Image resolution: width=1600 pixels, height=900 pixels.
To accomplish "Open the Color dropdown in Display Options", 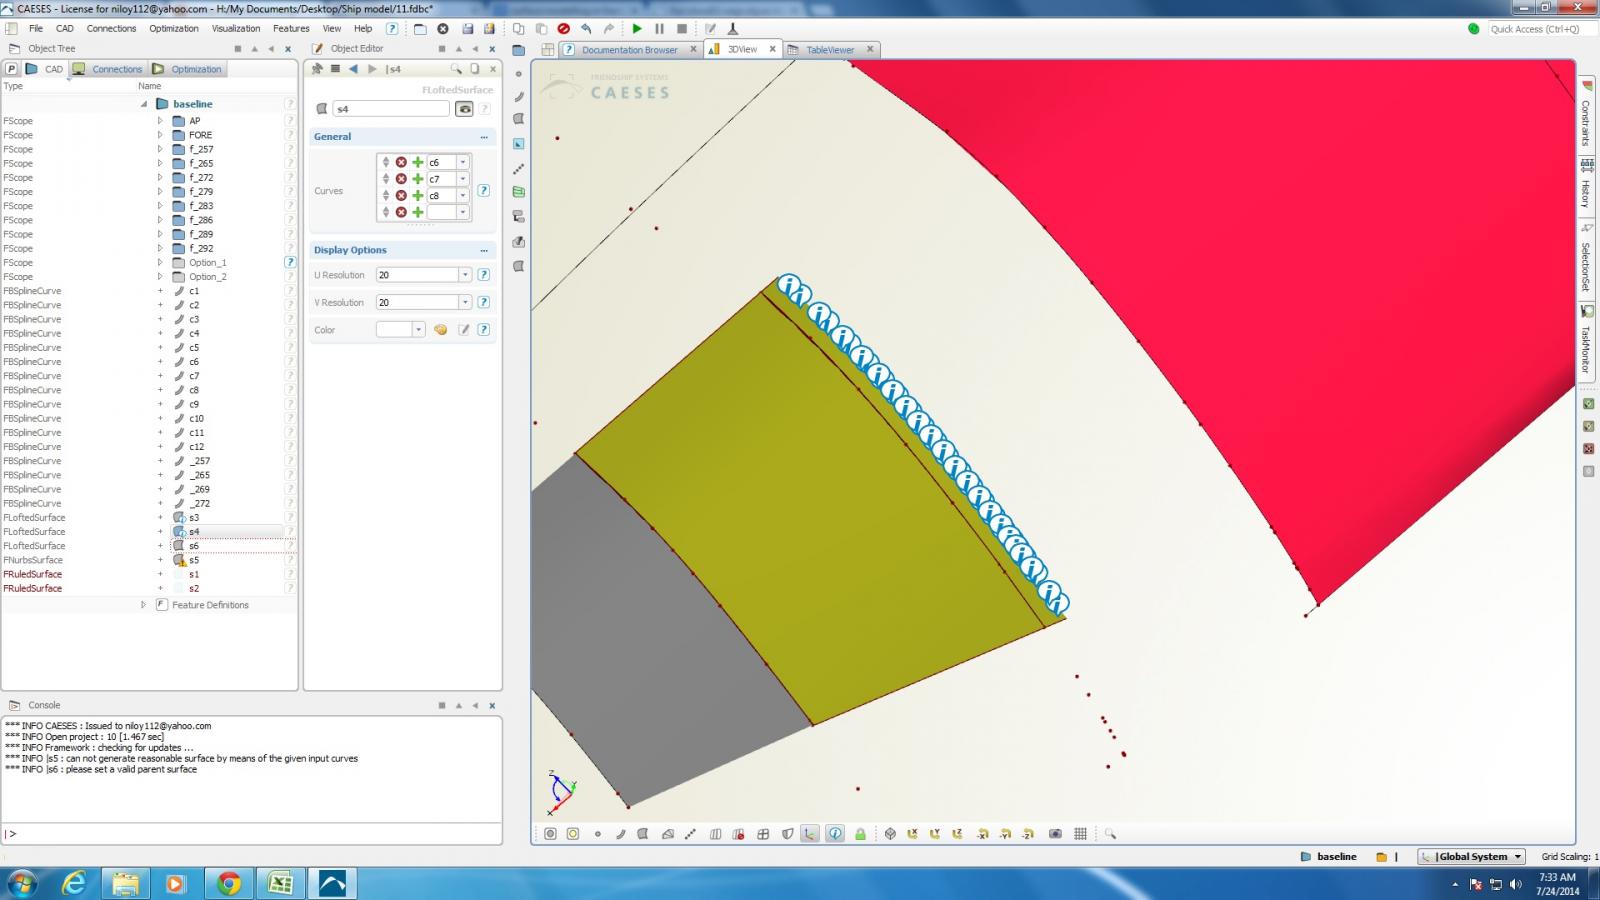I will 419,330.
